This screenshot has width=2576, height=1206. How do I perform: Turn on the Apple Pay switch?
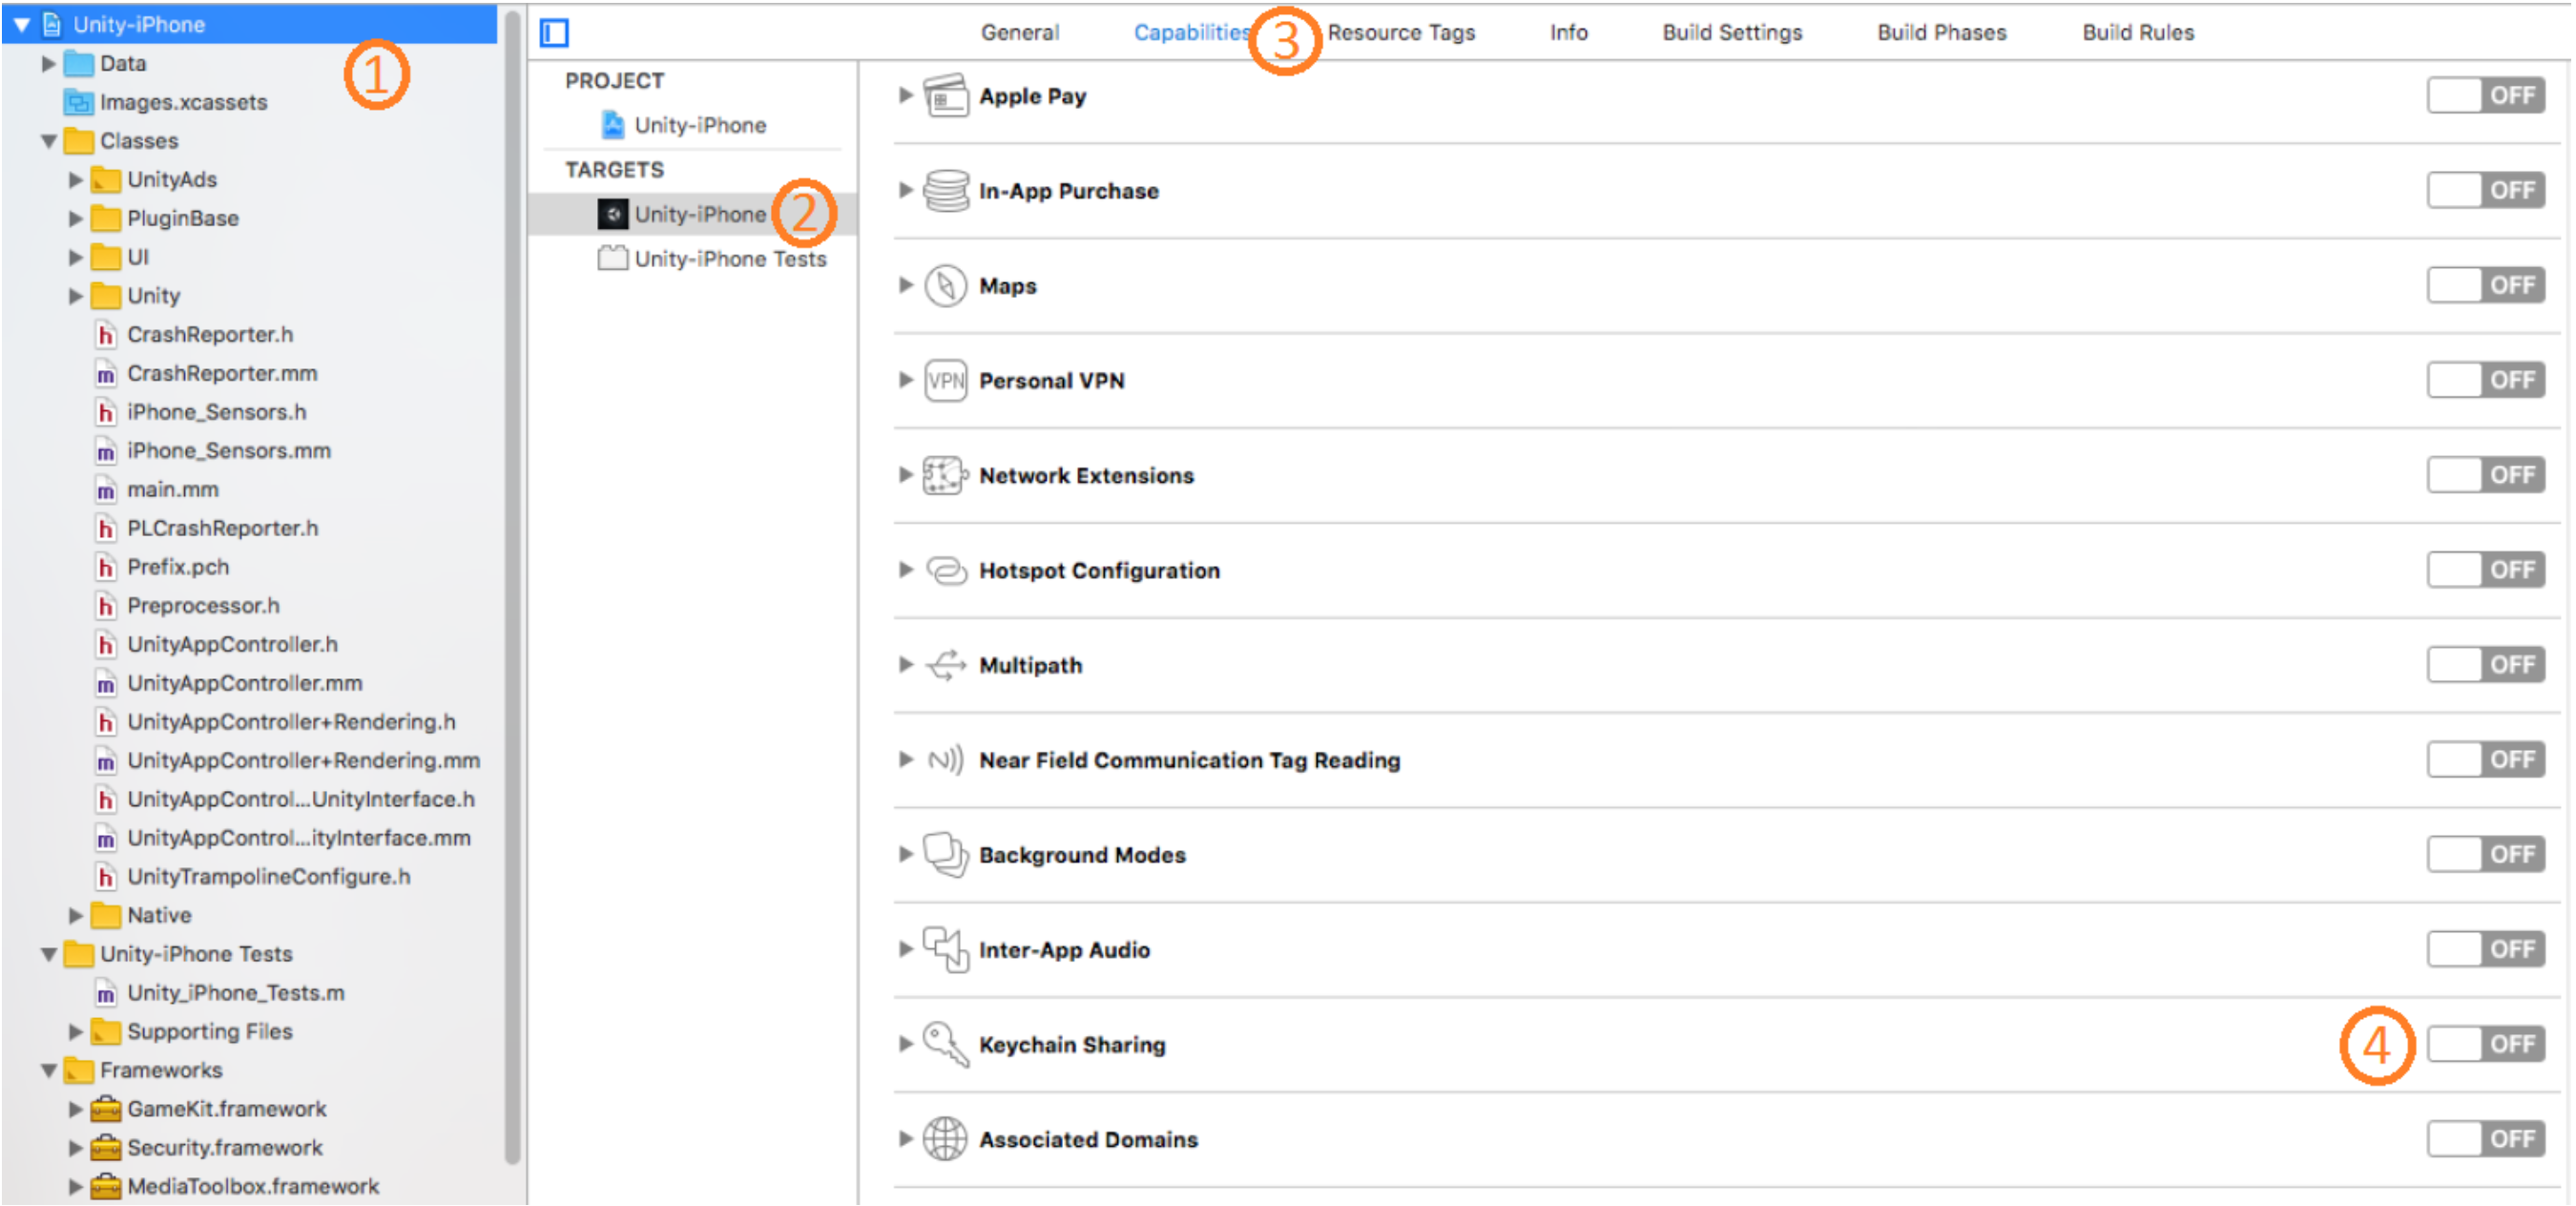pos(2486,96)
